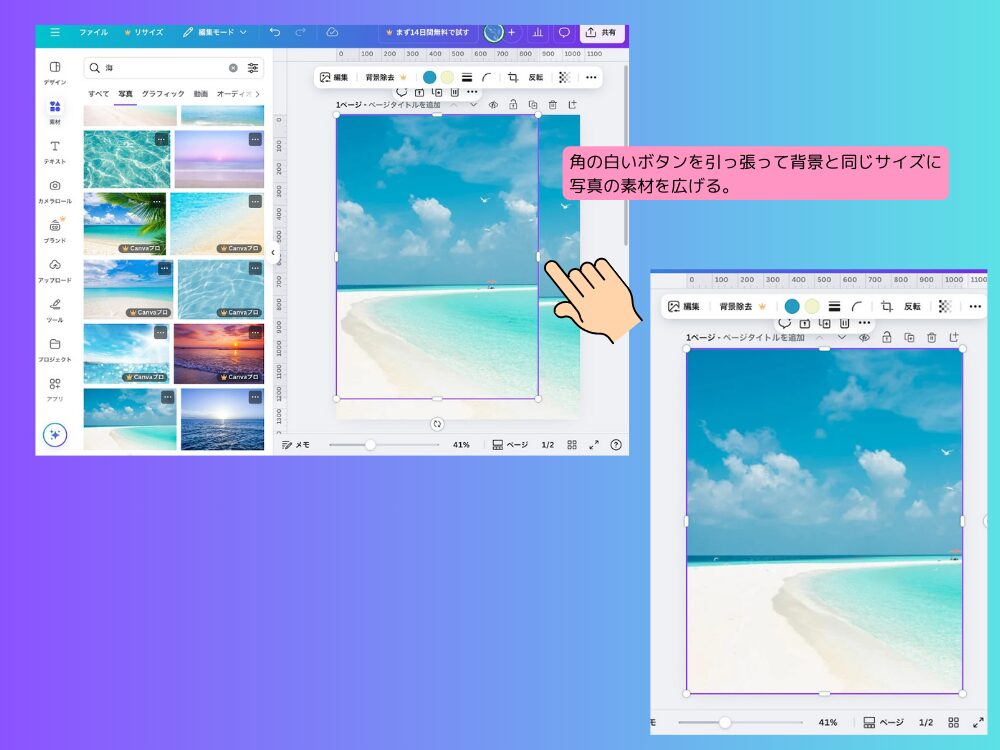The width and height of the screenshot is (1000, 750).
Task: Open transparency settings via the checkerboard icon
Action: pos(564,76)
